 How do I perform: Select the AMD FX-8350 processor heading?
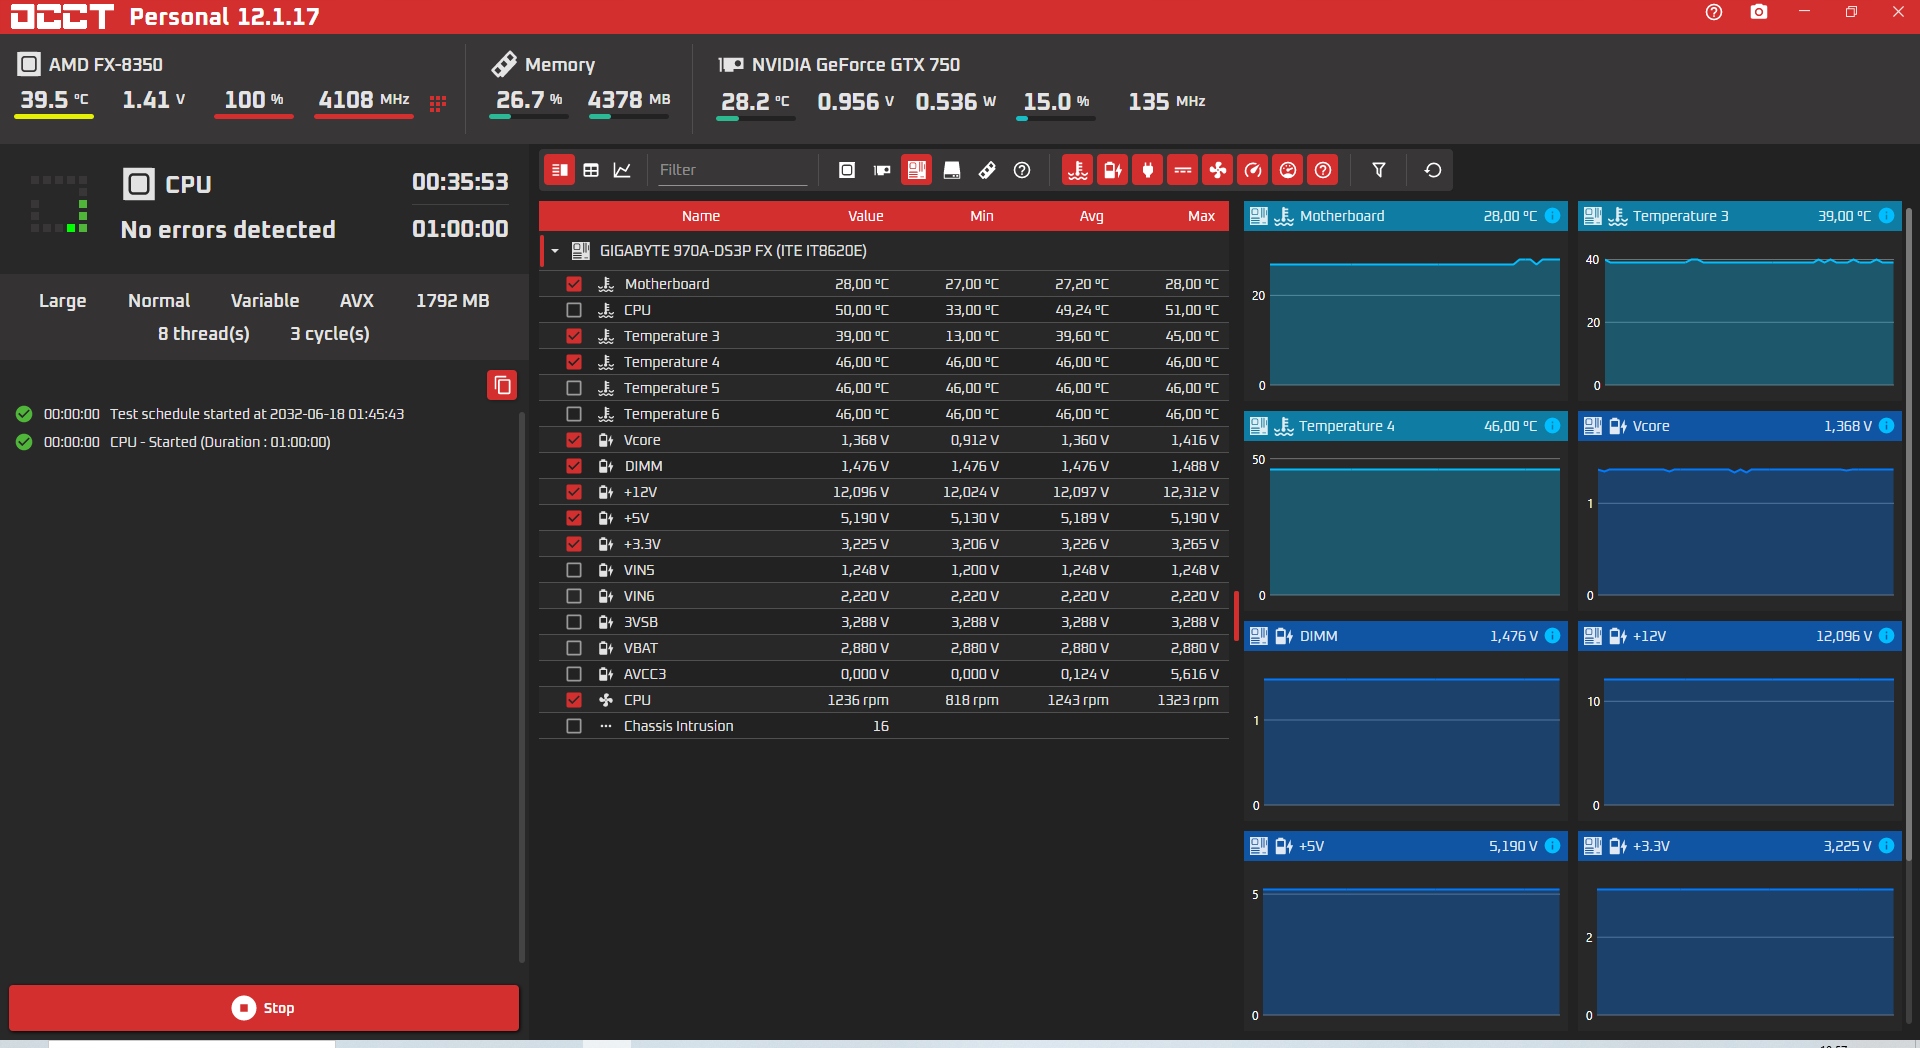click(x=106, y=65)
